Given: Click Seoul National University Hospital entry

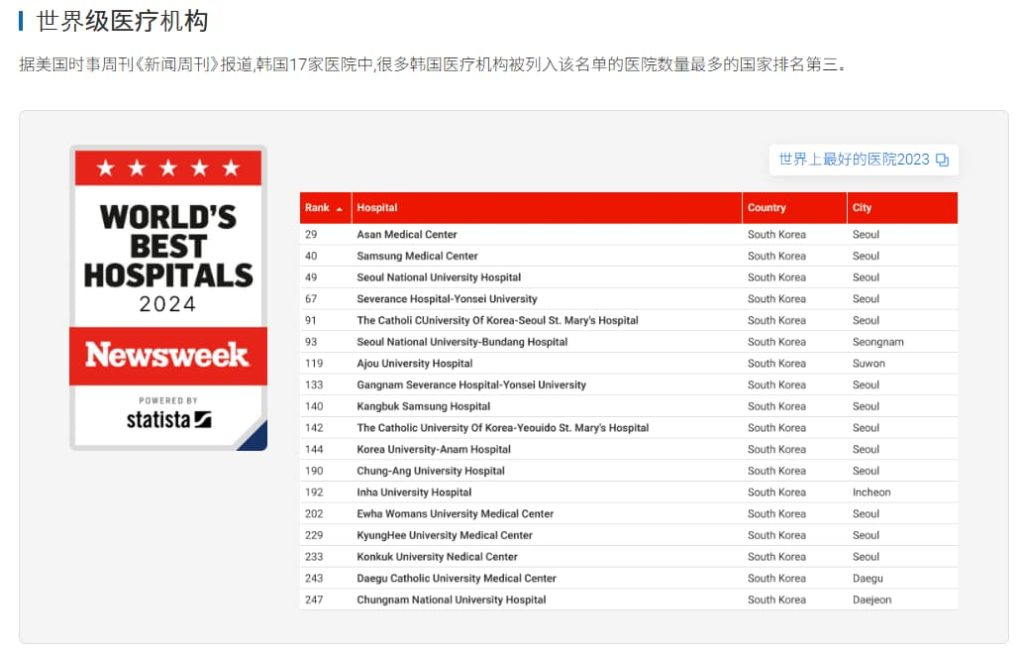Looking at the screenshot, I should click(439, 278).
